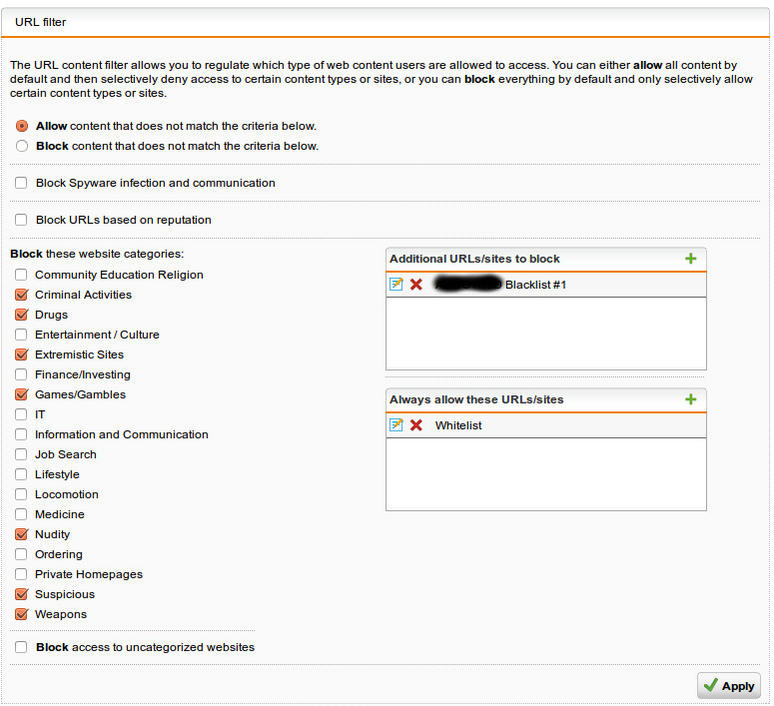Add a new always-allowed URL entry
This screenshot has width=774, height=706.
coord(691,399)
